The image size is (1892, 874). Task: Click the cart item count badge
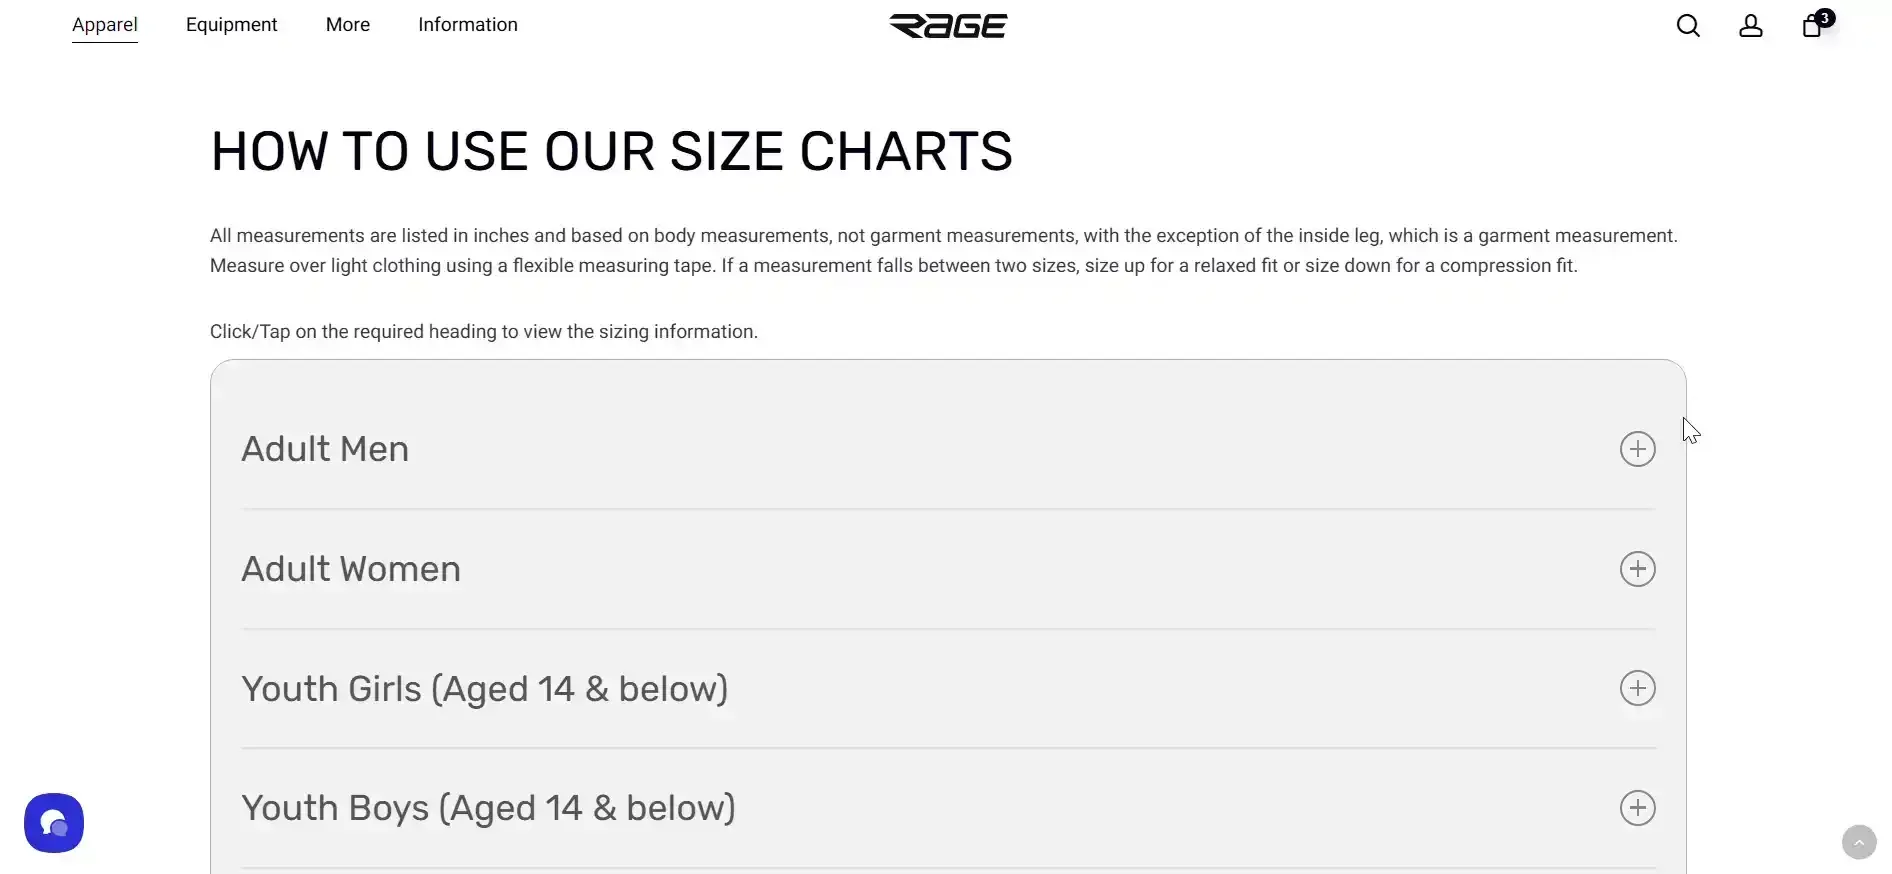click(x=1825, y=18)
